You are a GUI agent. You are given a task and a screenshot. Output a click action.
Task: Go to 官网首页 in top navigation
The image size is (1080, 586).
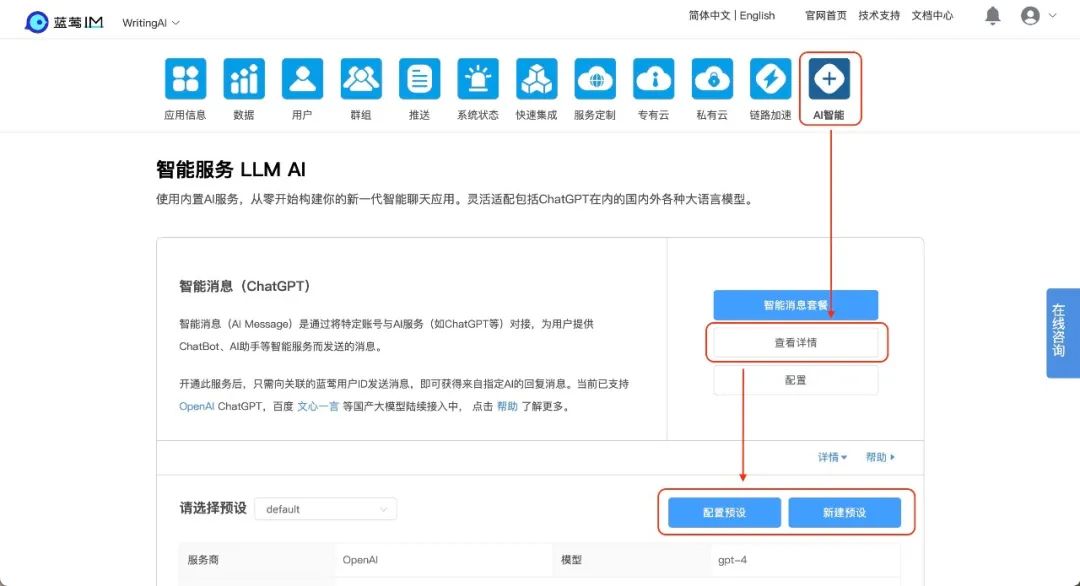pyautogui.click(x=826, y=15)
